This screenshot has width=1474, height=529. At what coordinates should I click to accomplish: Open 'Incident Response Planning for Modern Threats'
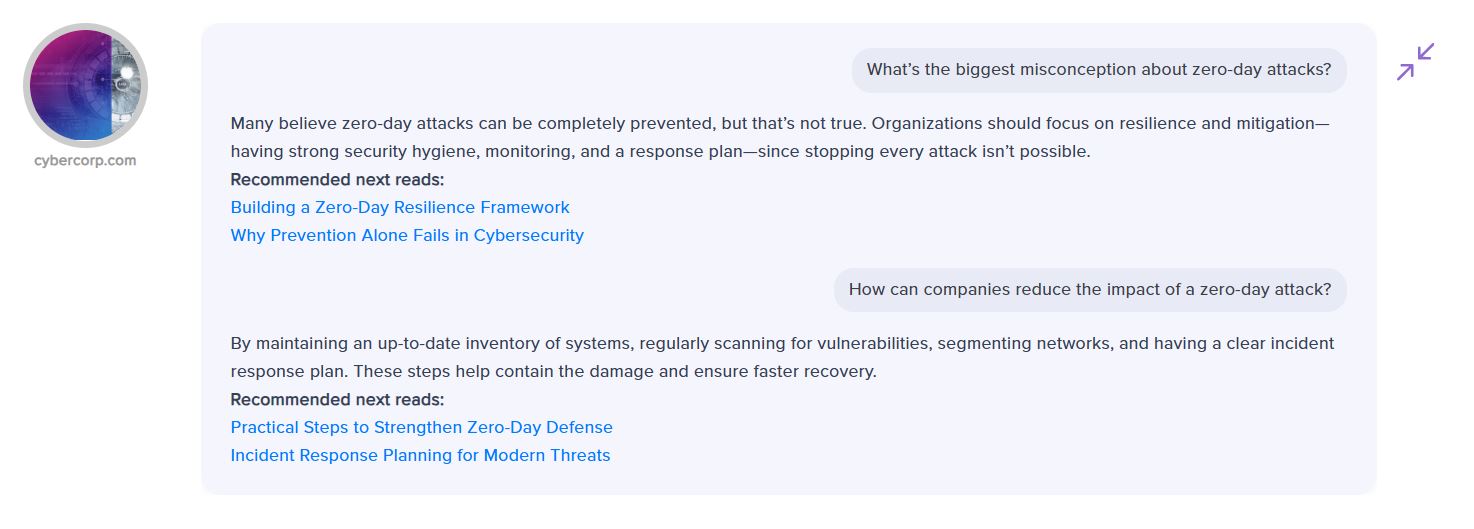pos(420,455)
